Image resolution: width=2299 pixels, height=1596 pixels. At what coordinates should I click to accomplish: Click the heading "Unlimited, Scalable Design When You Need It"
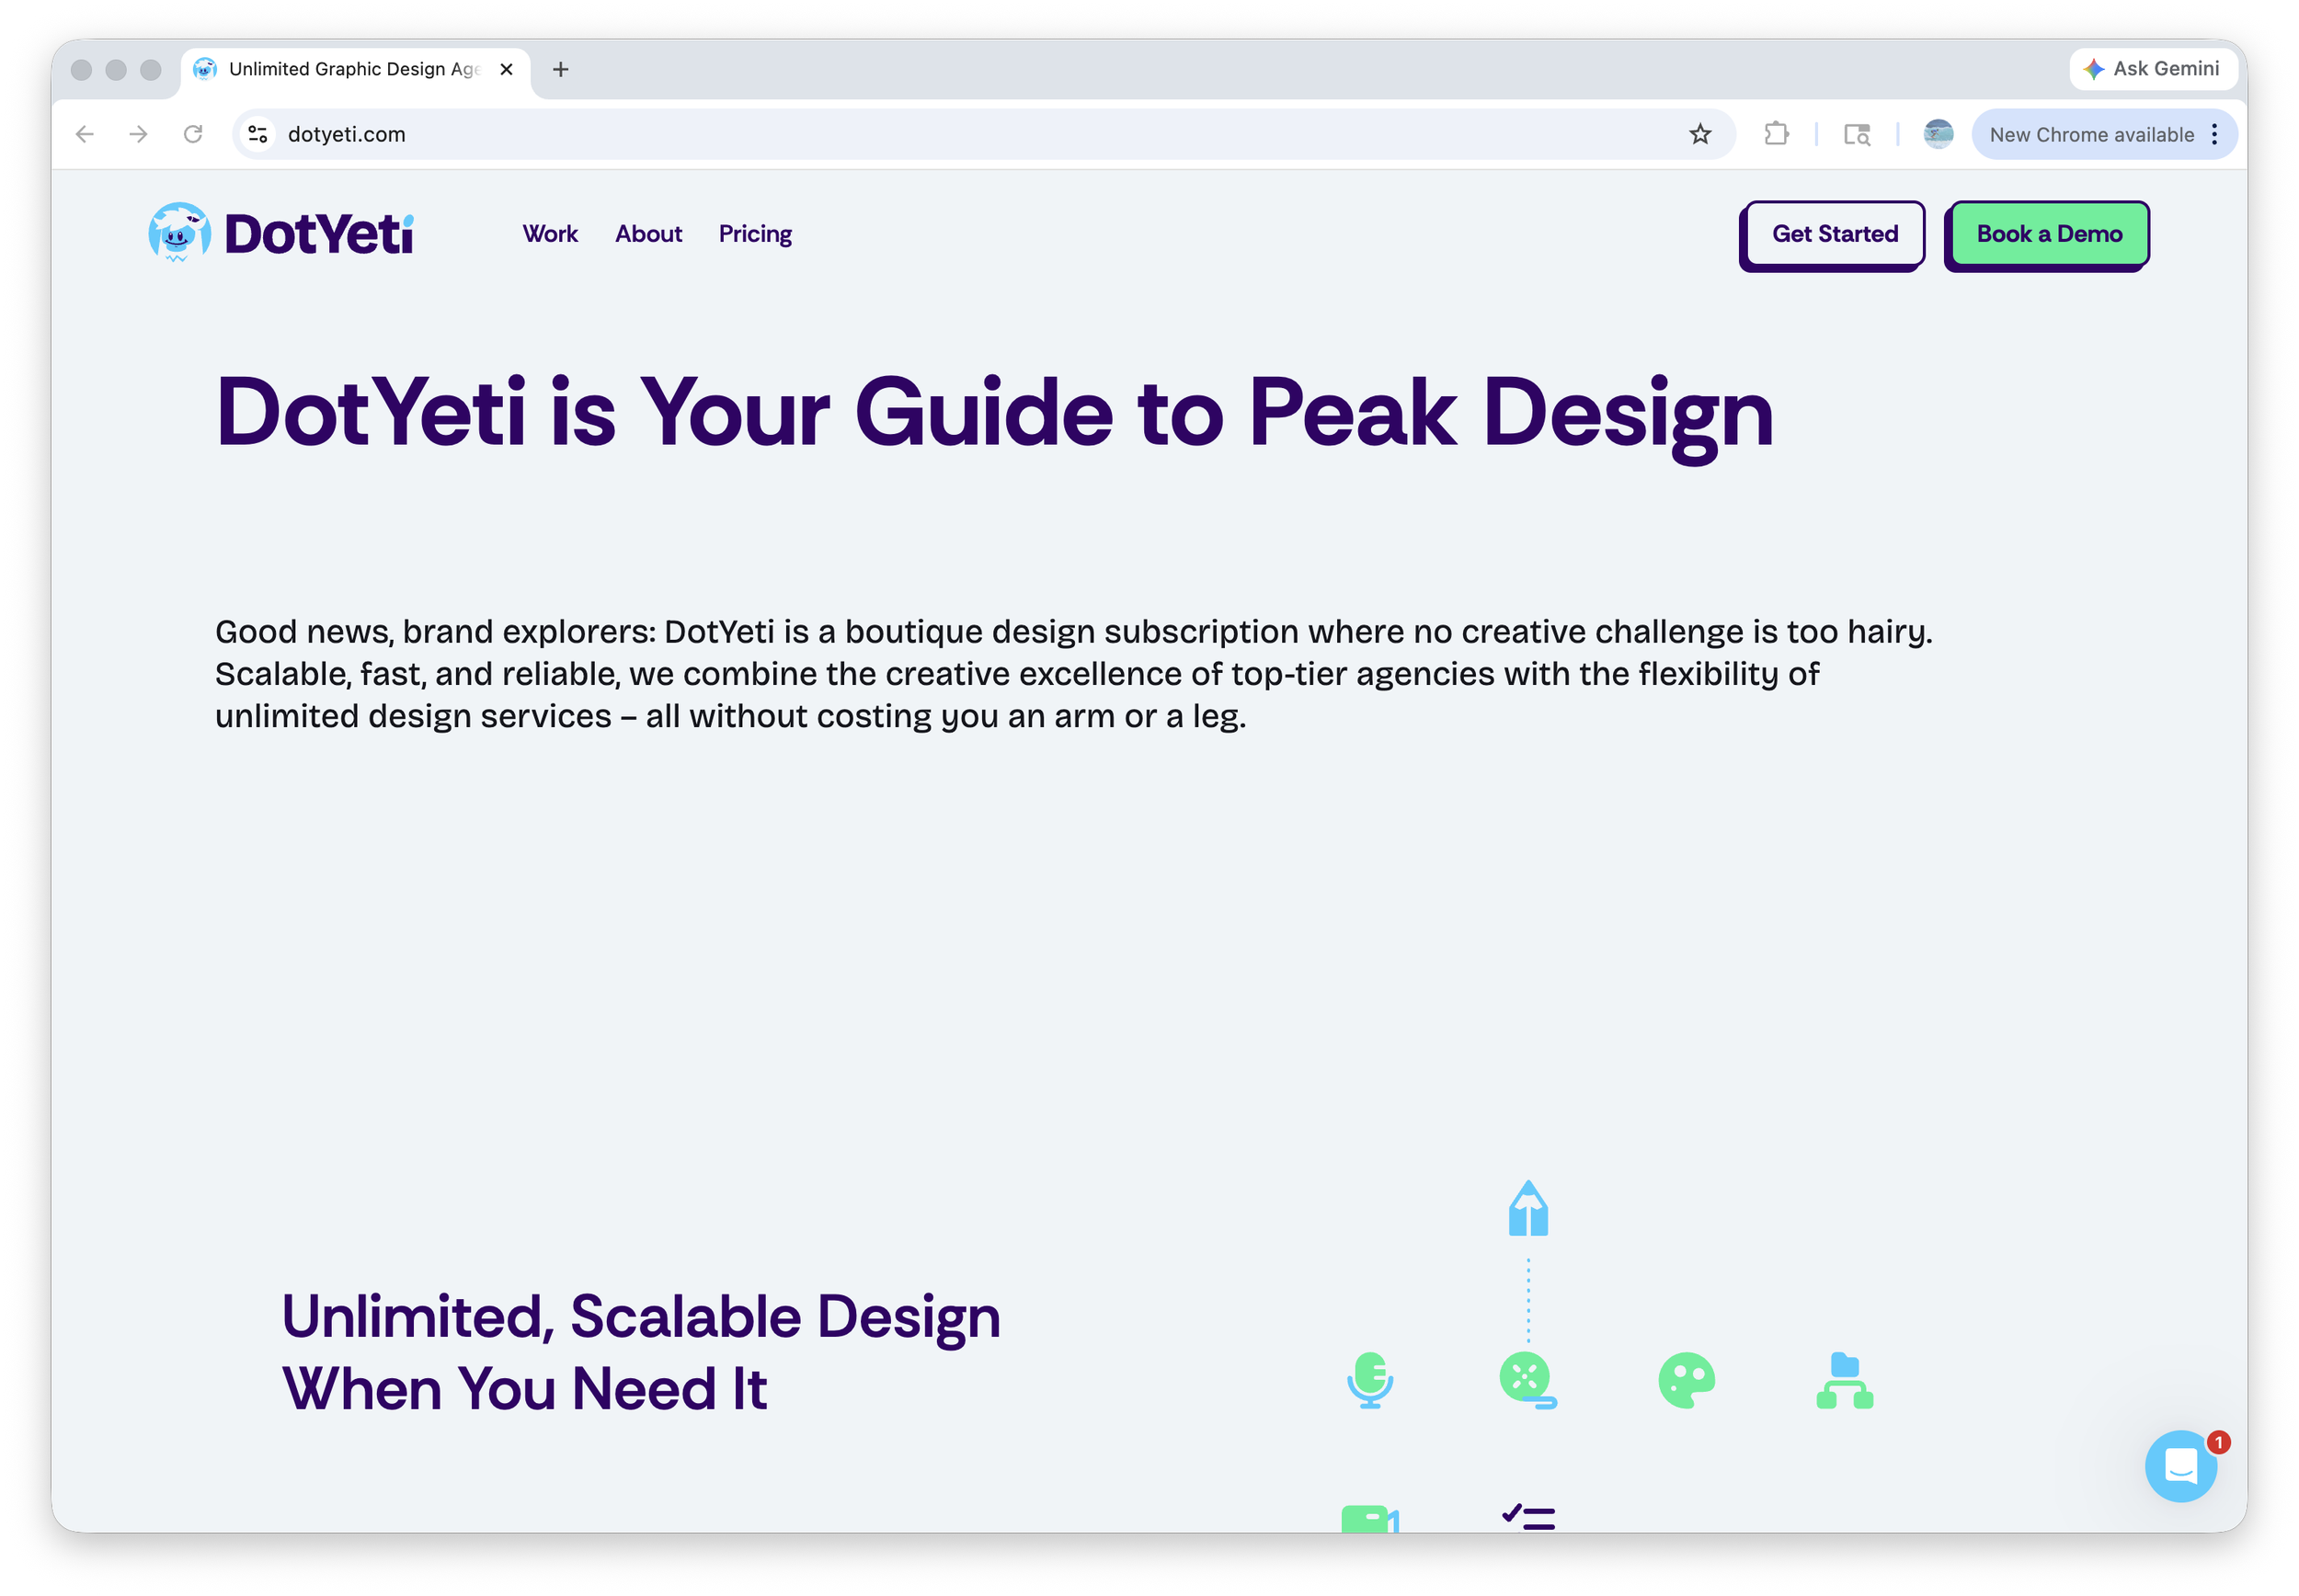point(641,1352)
